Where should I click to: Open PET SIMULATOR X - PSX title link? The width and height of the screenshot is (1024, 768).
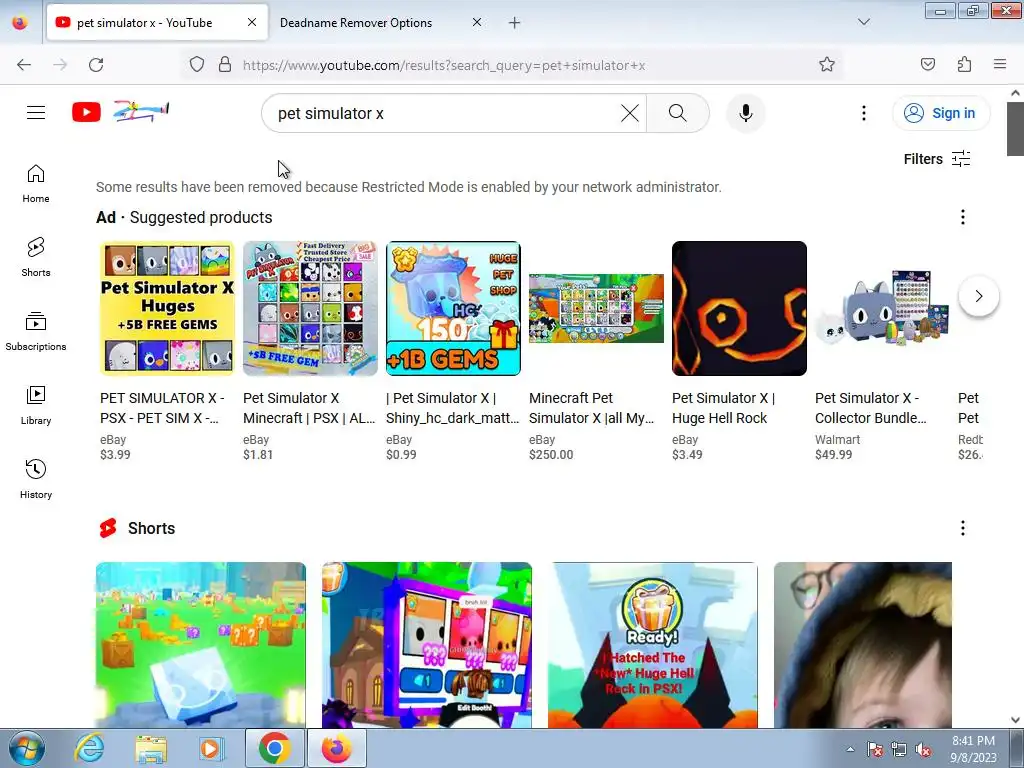163,408
